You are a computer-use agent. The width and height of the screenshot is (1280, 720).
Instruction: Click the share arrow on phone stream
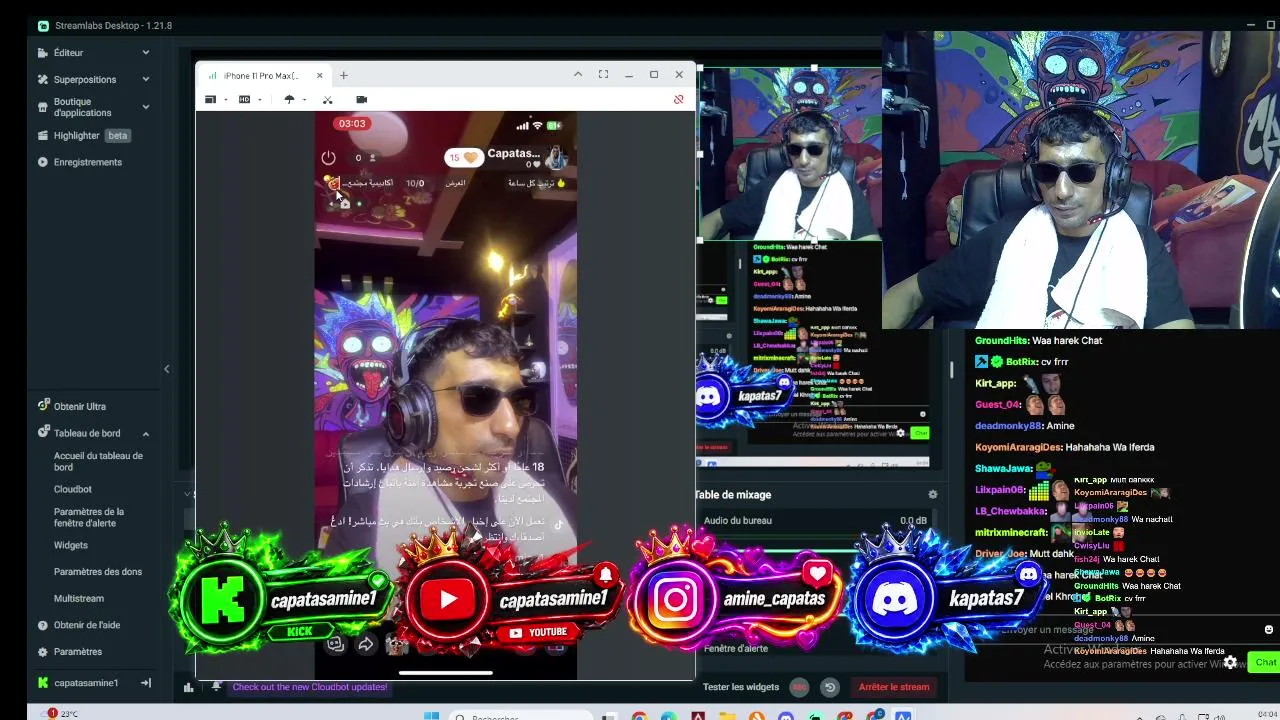[x=366, y=645]
